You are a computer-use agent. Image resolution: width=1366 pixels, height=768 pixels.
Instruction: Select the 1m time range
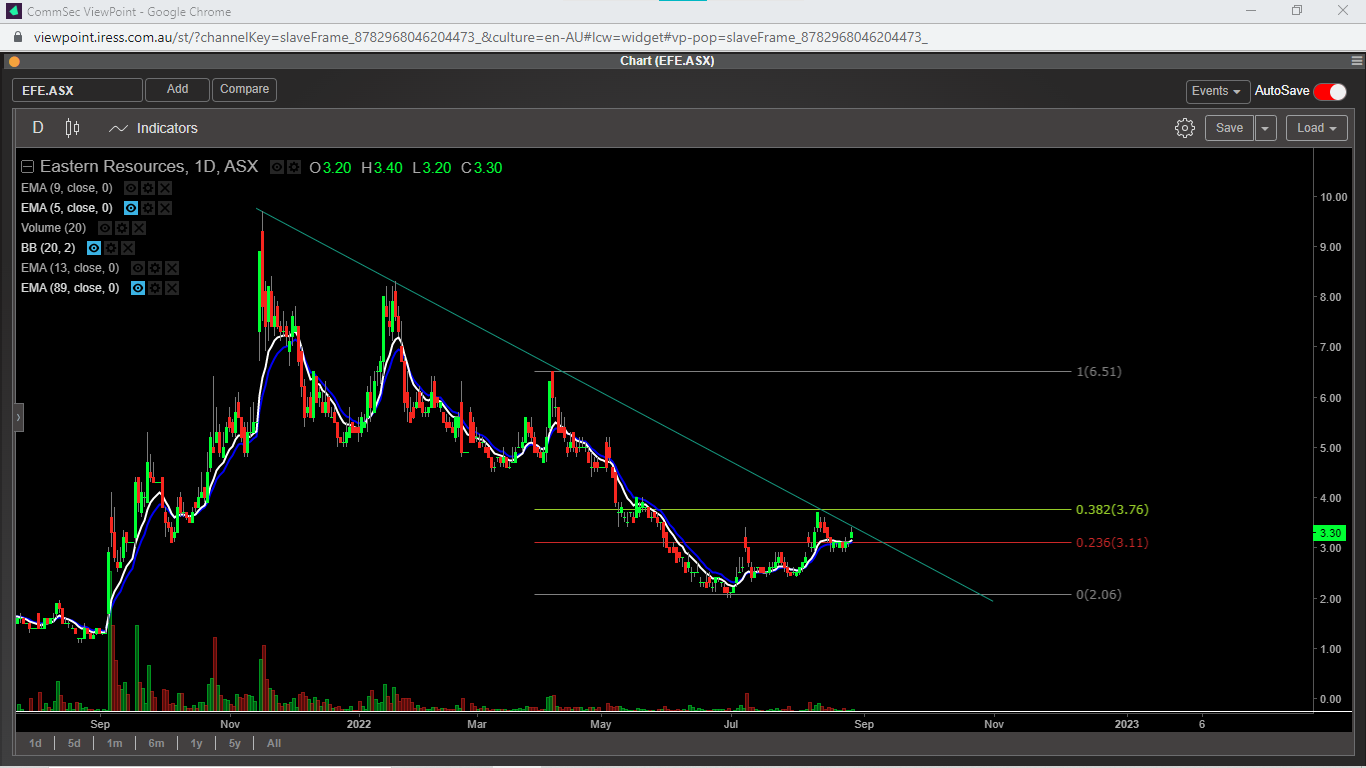[115, 743]
